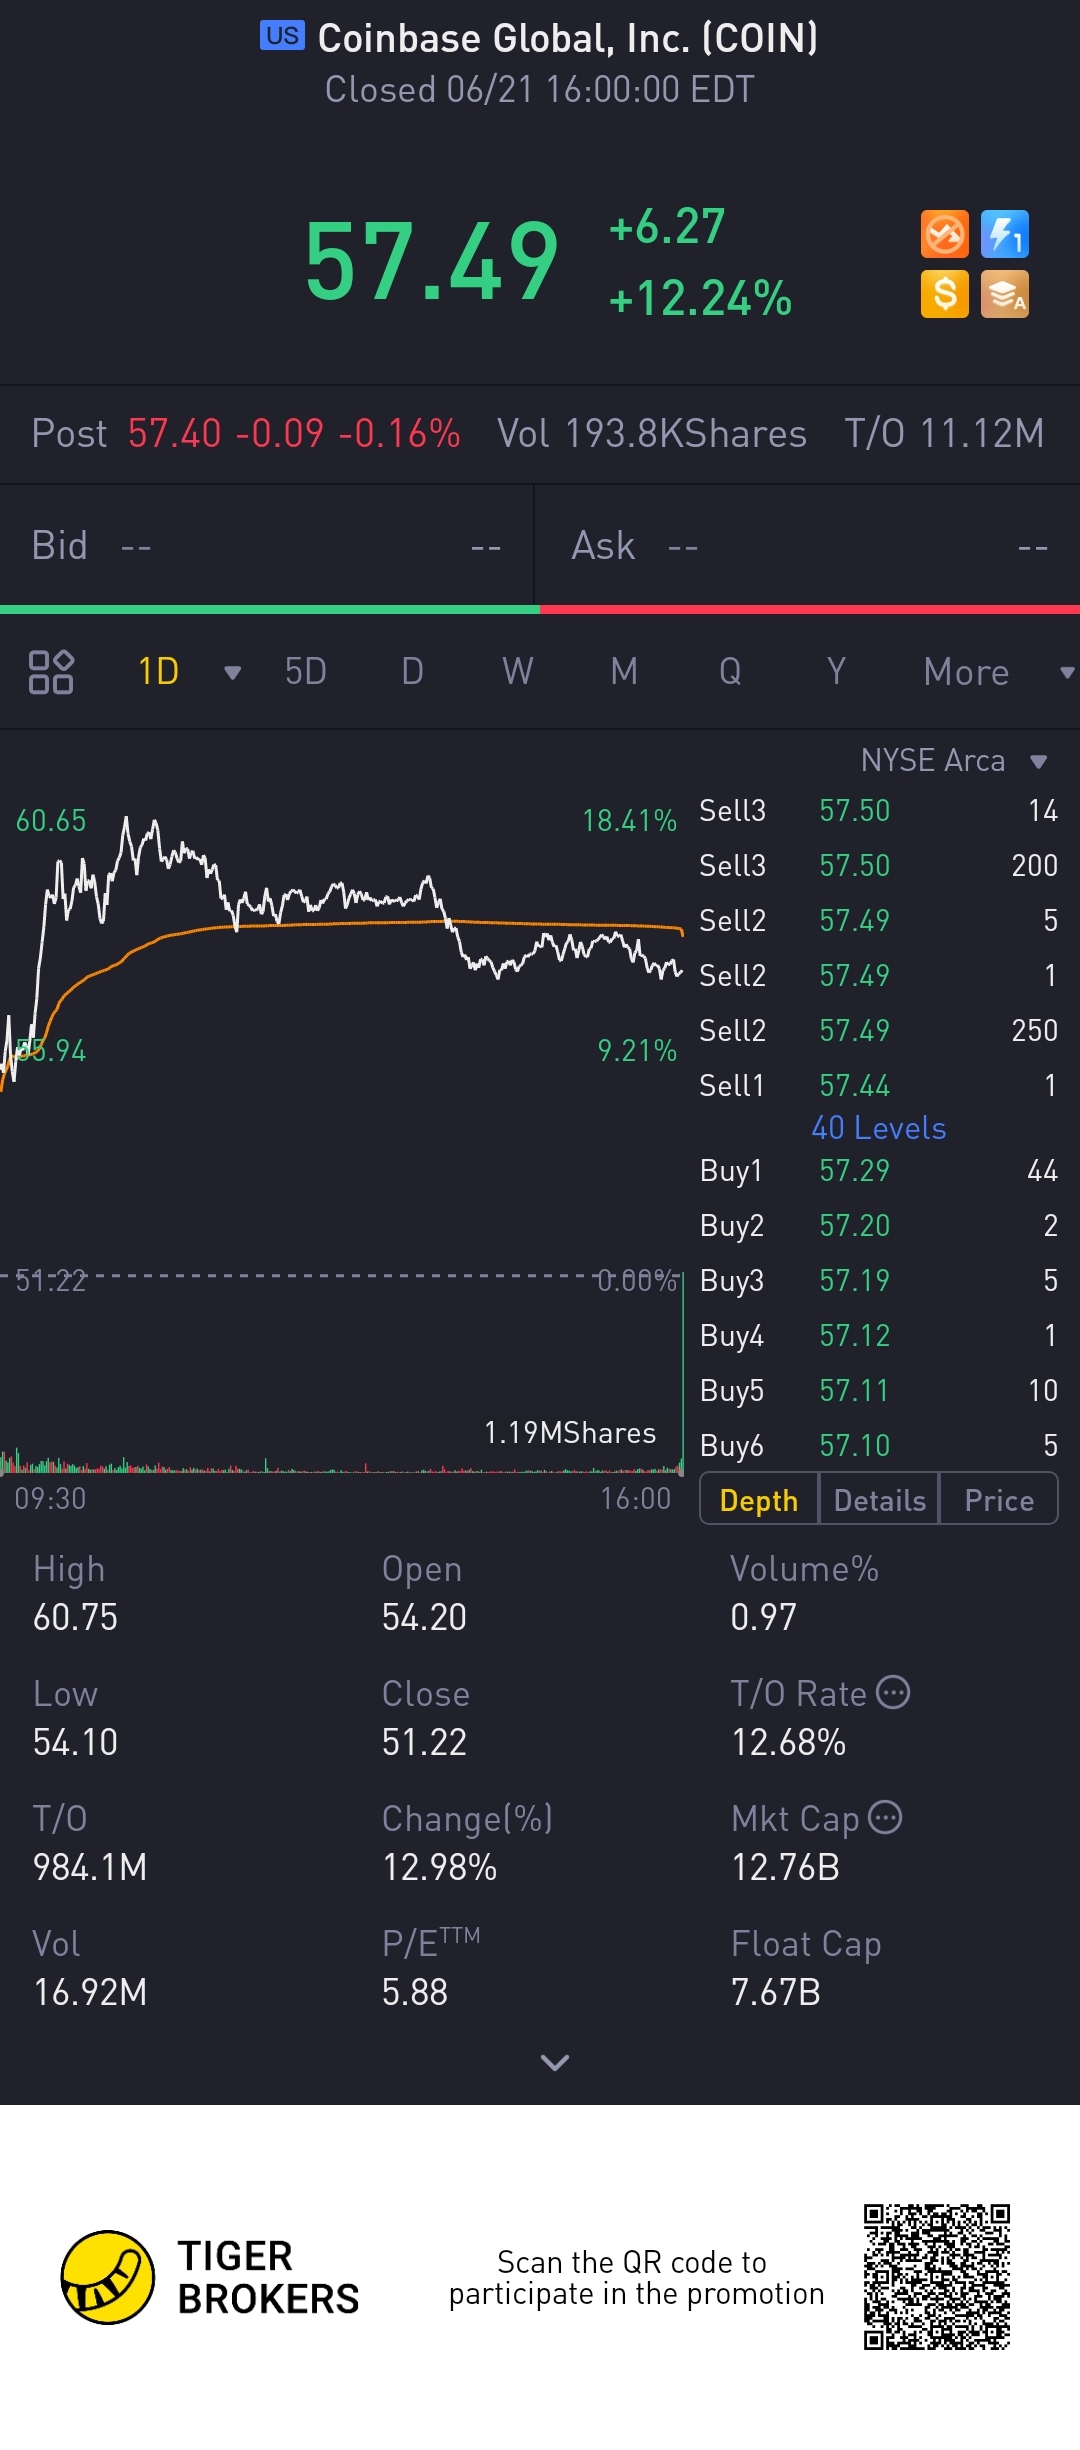Tap the Volume% 0.97 value

(763, 1617)
